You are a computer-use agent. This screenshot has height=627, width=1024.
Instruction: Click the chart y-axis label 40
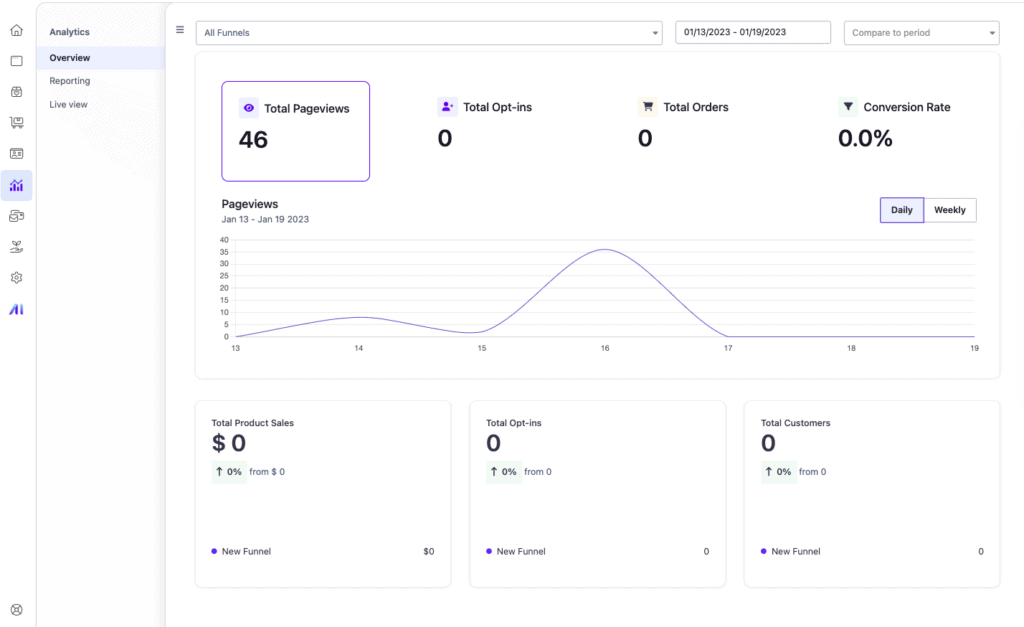[224, 240]
